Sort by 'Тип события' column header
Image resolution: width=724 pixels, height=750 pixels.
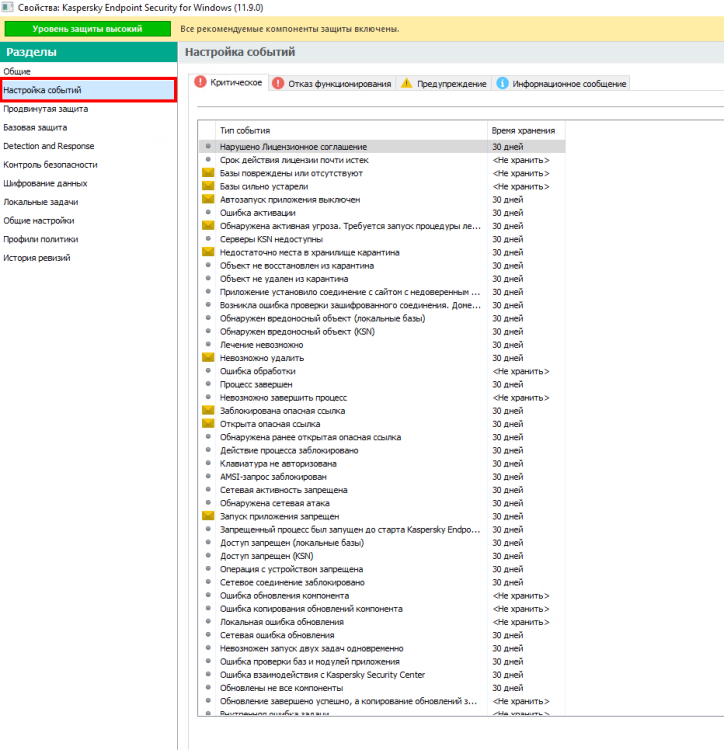coord(351,130)
